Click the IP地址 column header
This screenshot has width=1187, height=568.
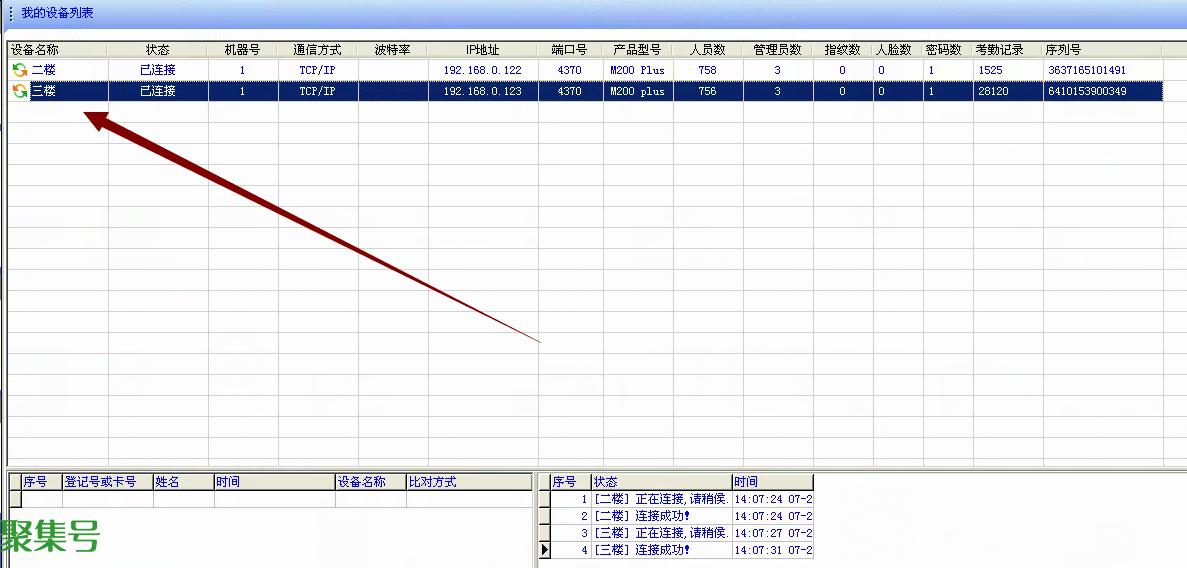click(482, 49)
